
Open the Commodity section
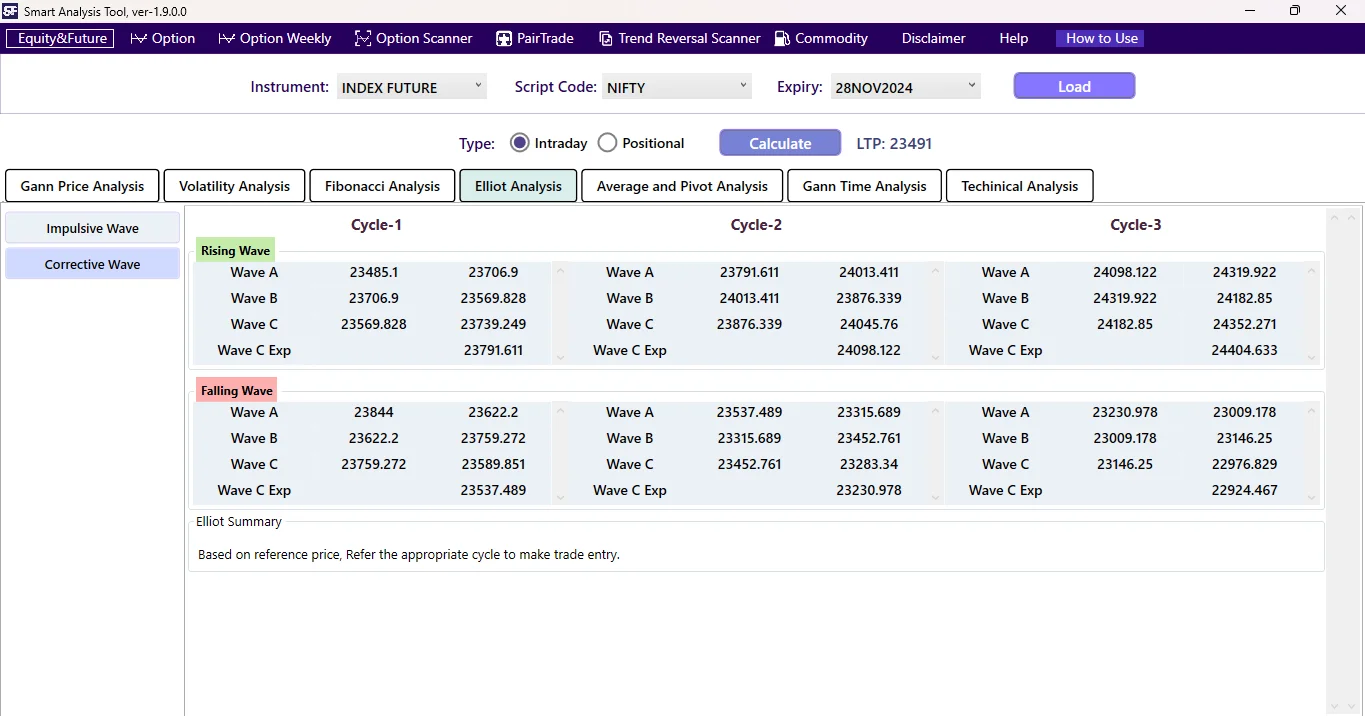[x=820, y=38]
